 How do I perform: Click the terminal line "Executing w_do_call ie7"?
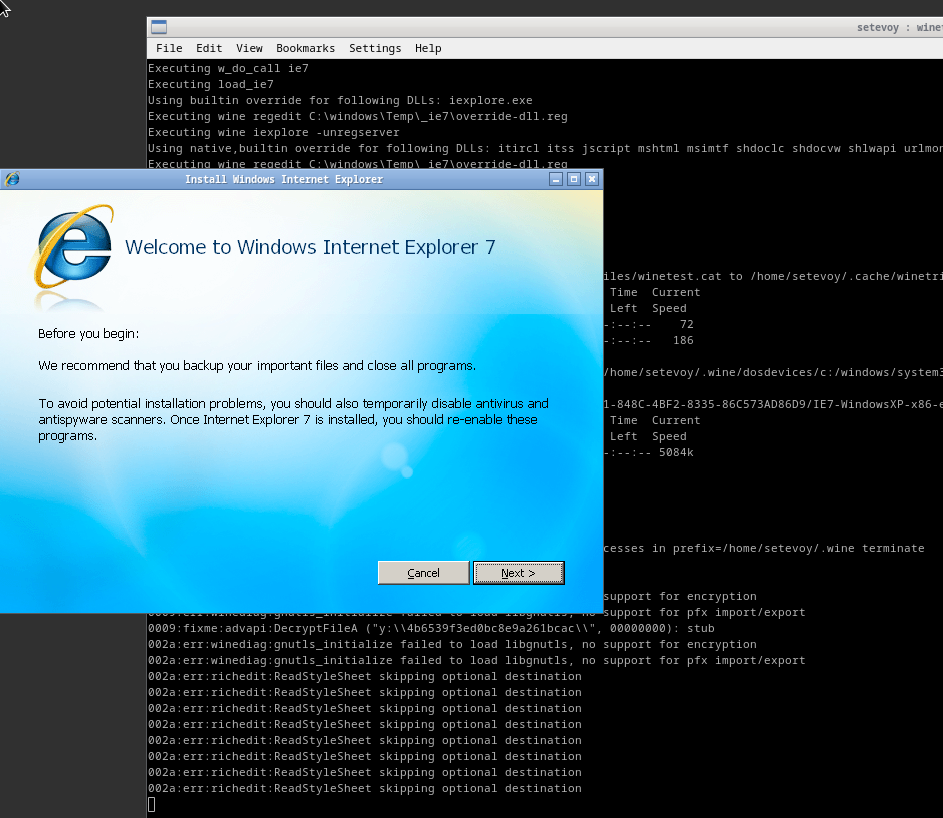(x=229, y=69)
